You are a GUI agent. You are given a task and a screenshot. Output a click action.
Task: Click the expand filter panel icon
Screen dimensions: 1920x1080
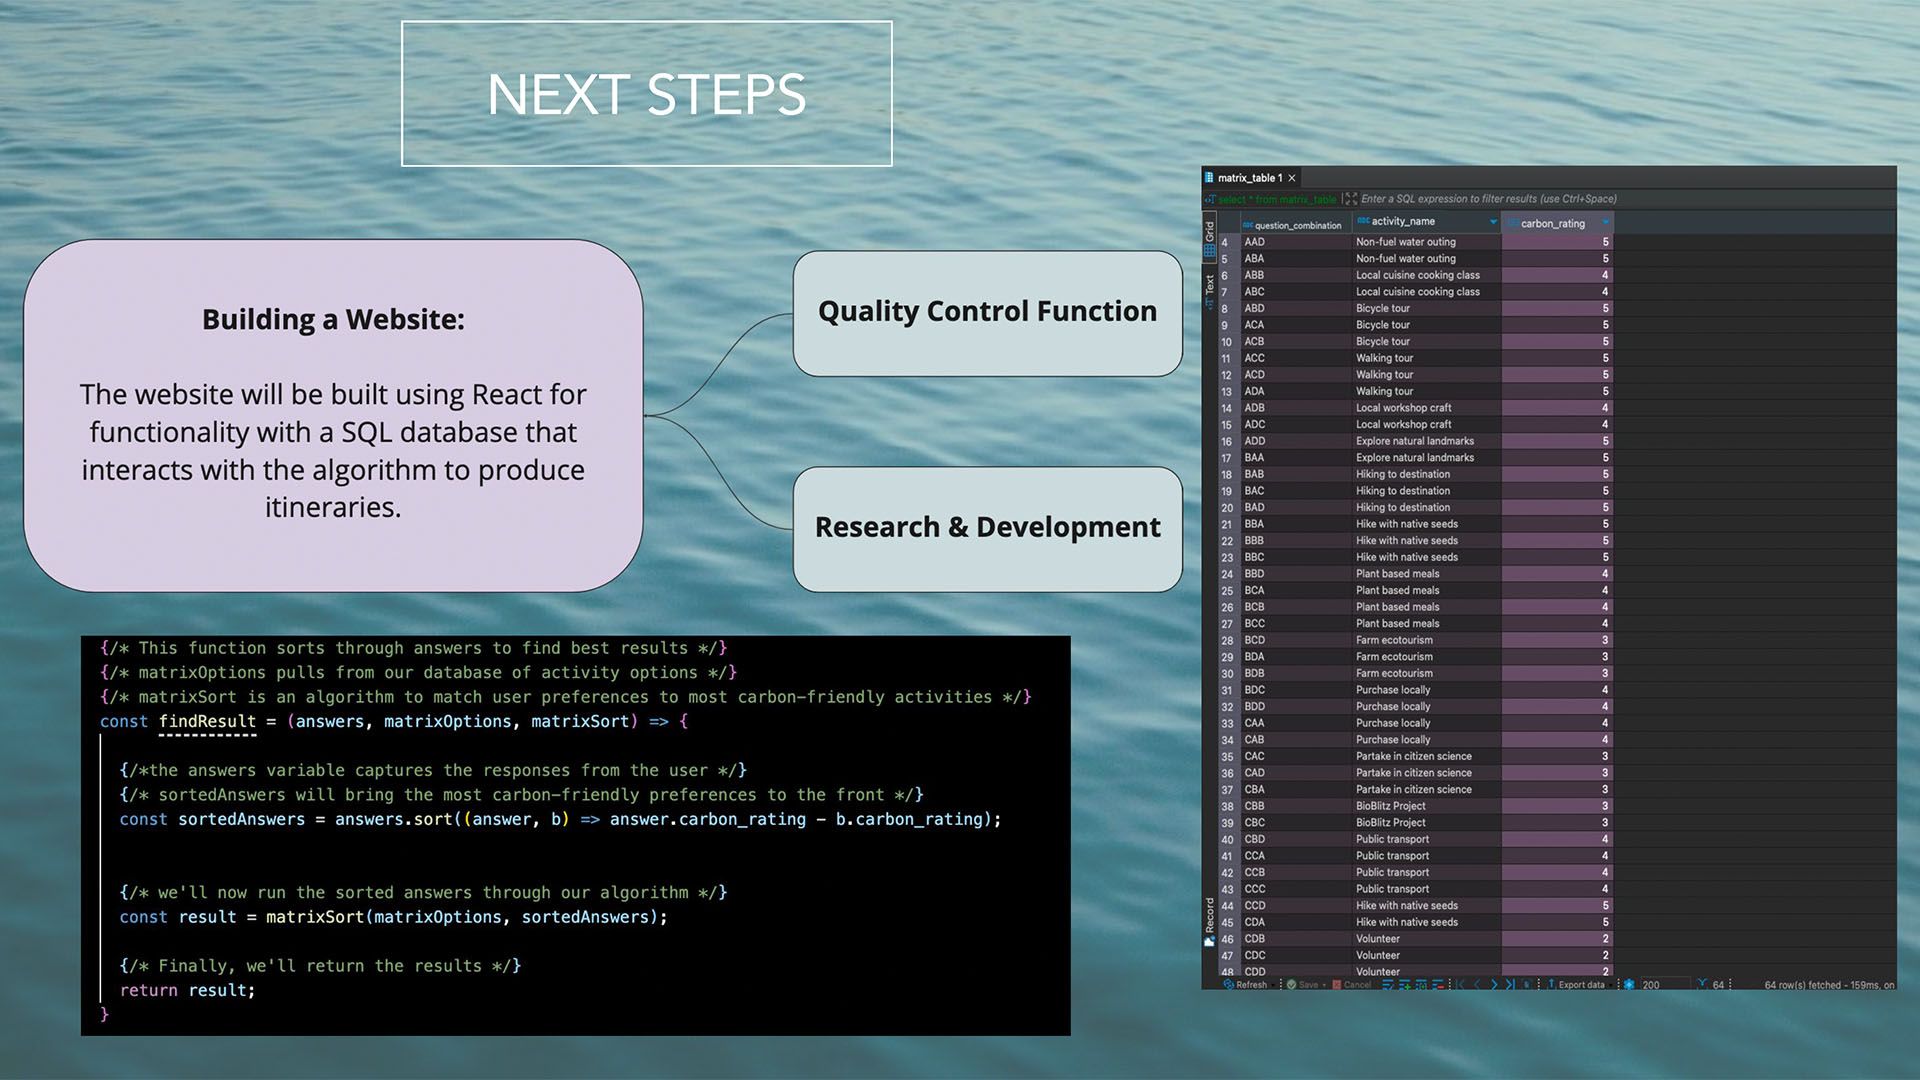tap(1350, 199)
